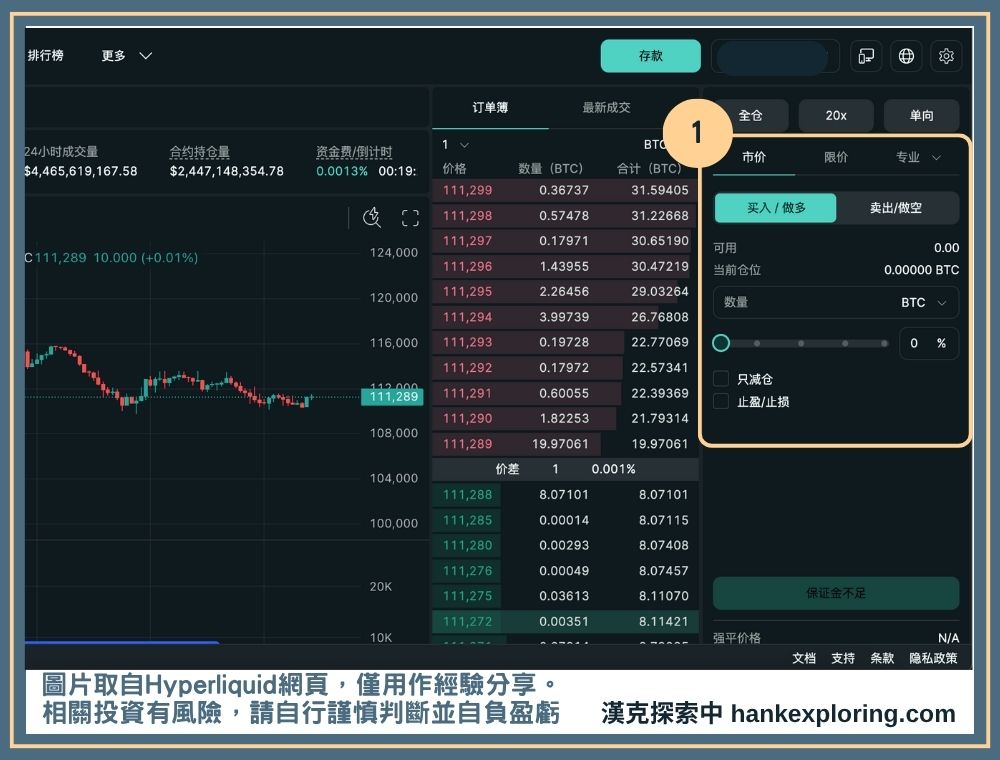Click the position size slider handle

721,343
